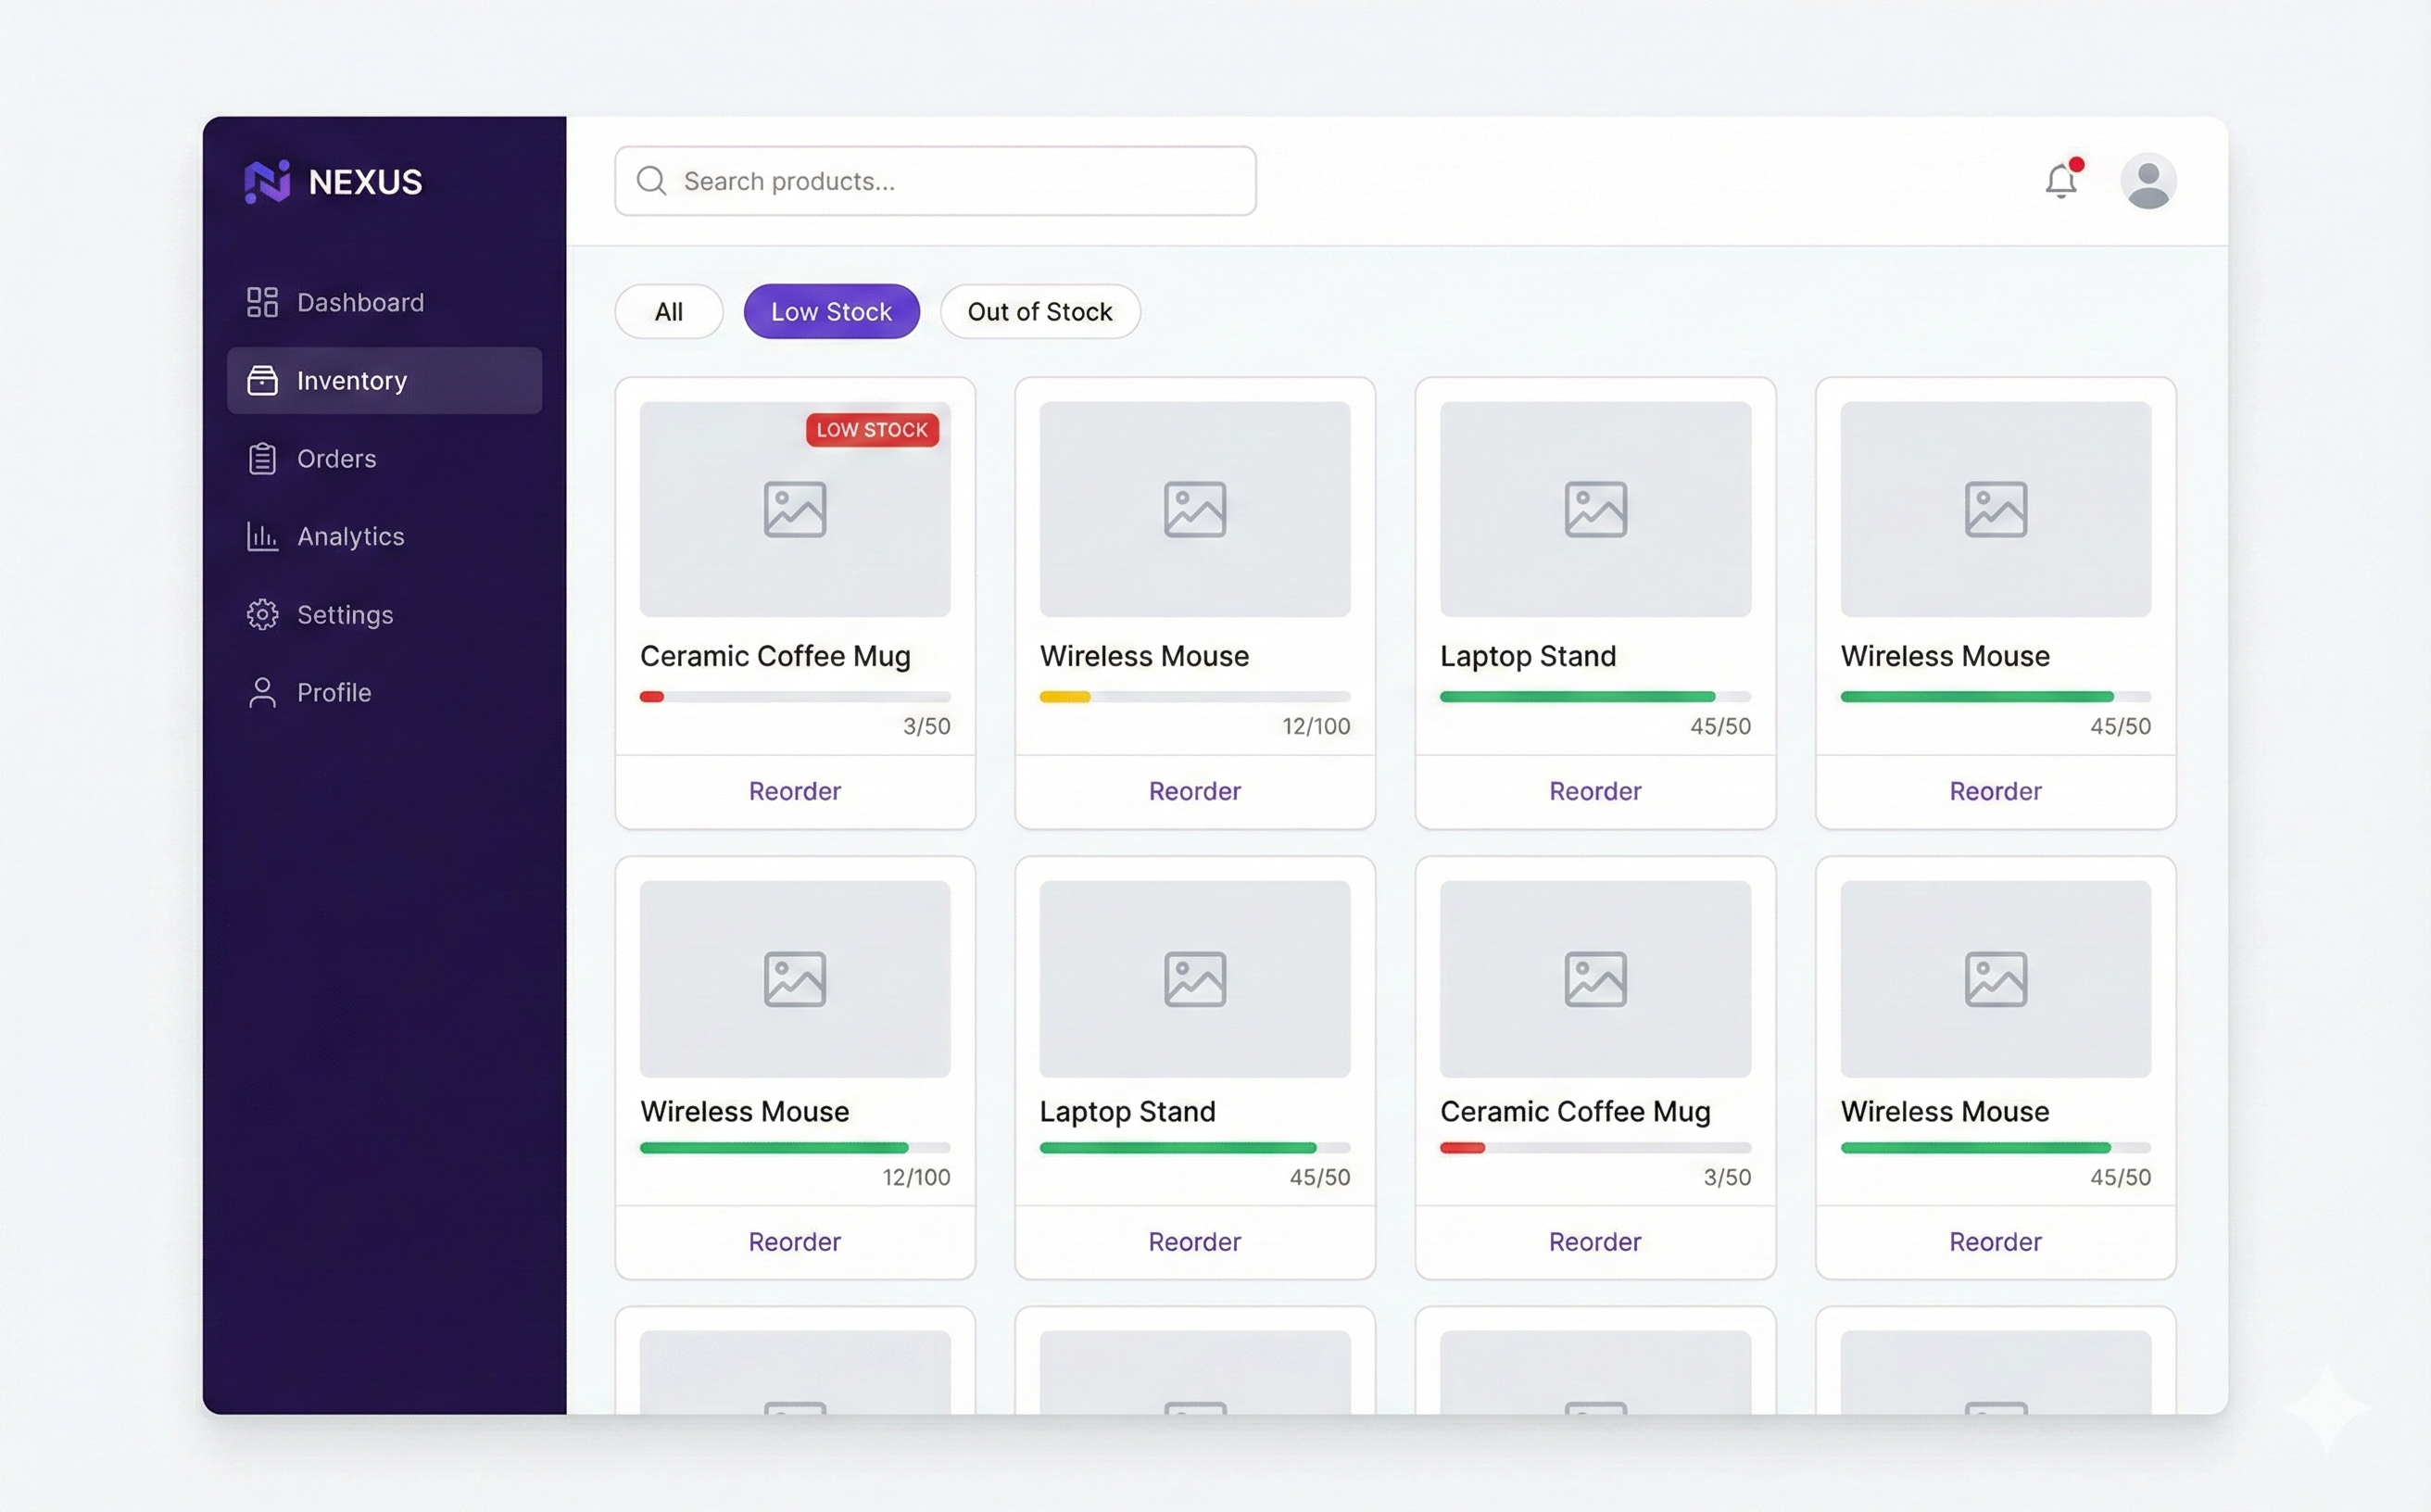Open the Analytics bar chart icon

click(262, 536)
